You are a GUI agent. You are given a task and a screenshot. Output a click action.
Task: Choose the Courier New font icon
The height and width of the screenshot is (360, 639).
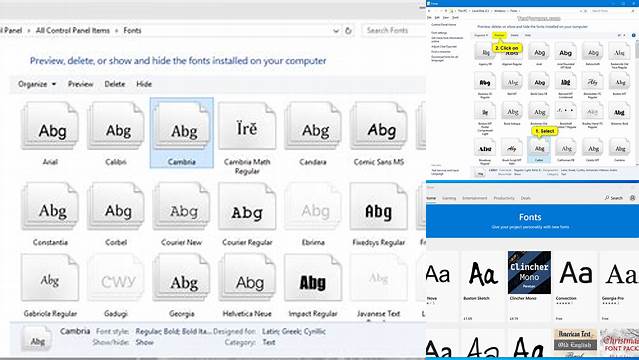181,206
